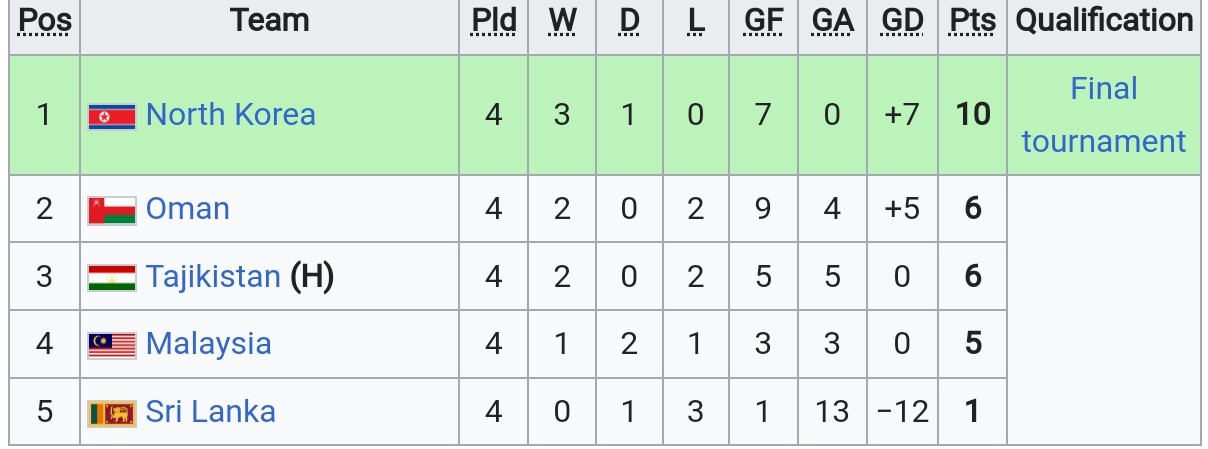Click the GF column header abbreviation

pos(764,21)
